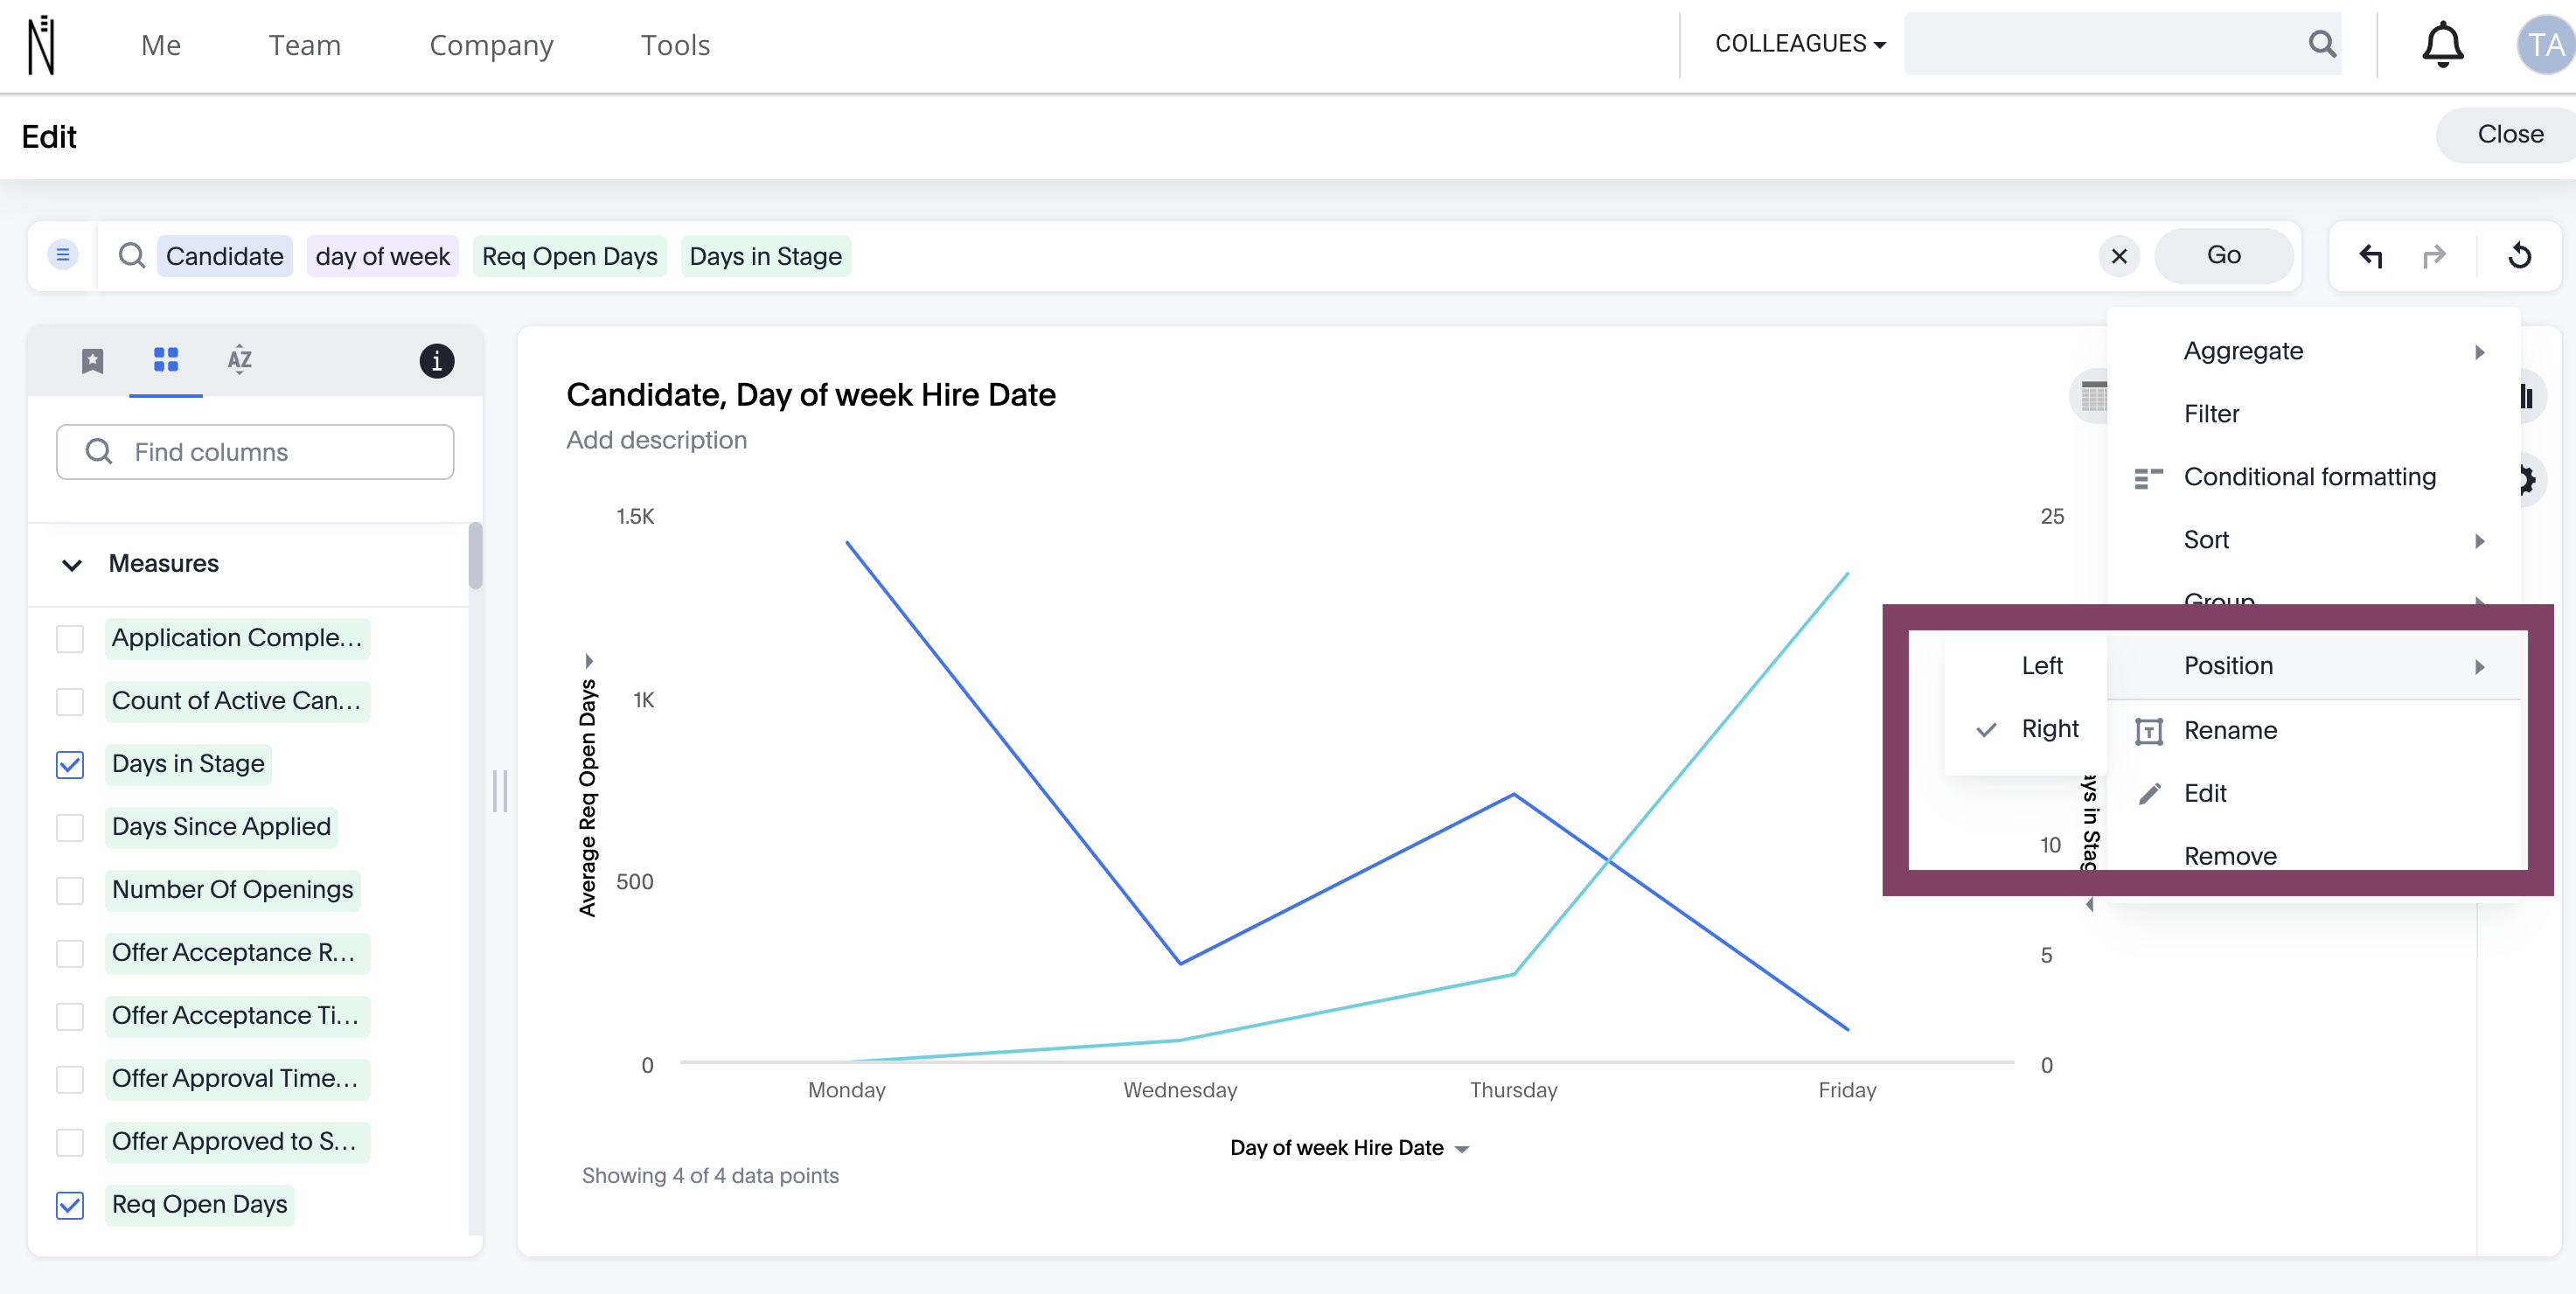
Task: Show info about data columns
Action: (x=437, y=360)
